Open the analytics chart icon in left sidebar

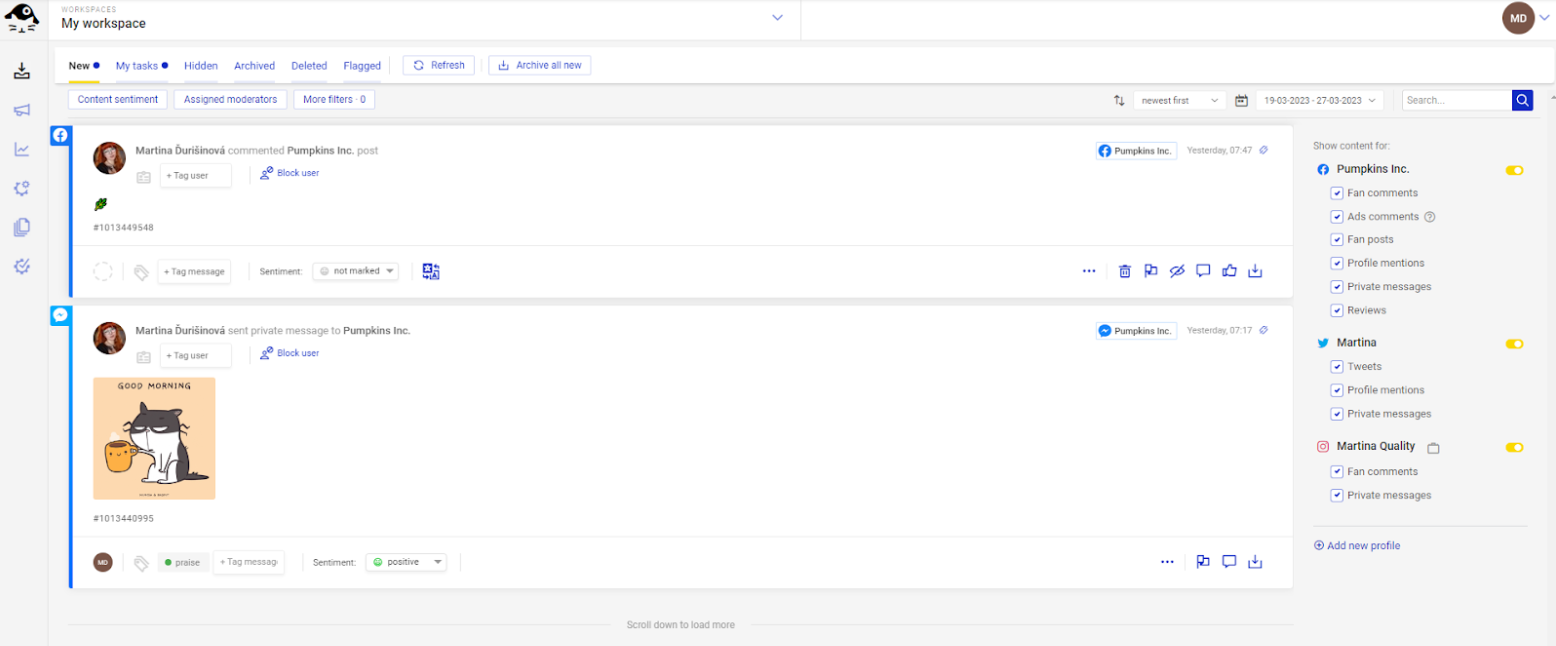22,149
